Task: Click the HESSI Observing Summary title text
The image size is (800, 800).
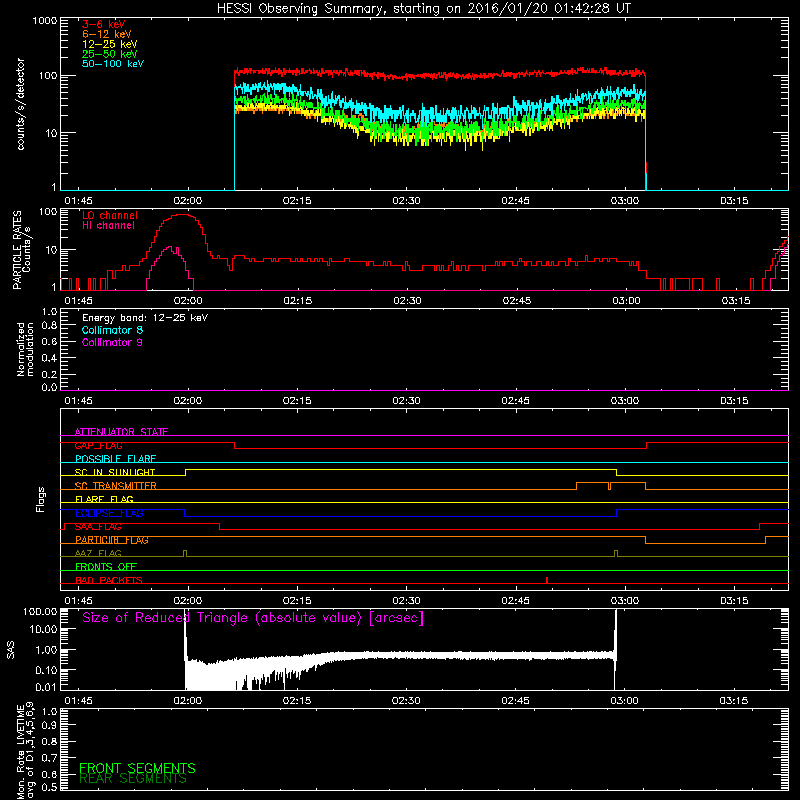Action: tap(423, 9)
